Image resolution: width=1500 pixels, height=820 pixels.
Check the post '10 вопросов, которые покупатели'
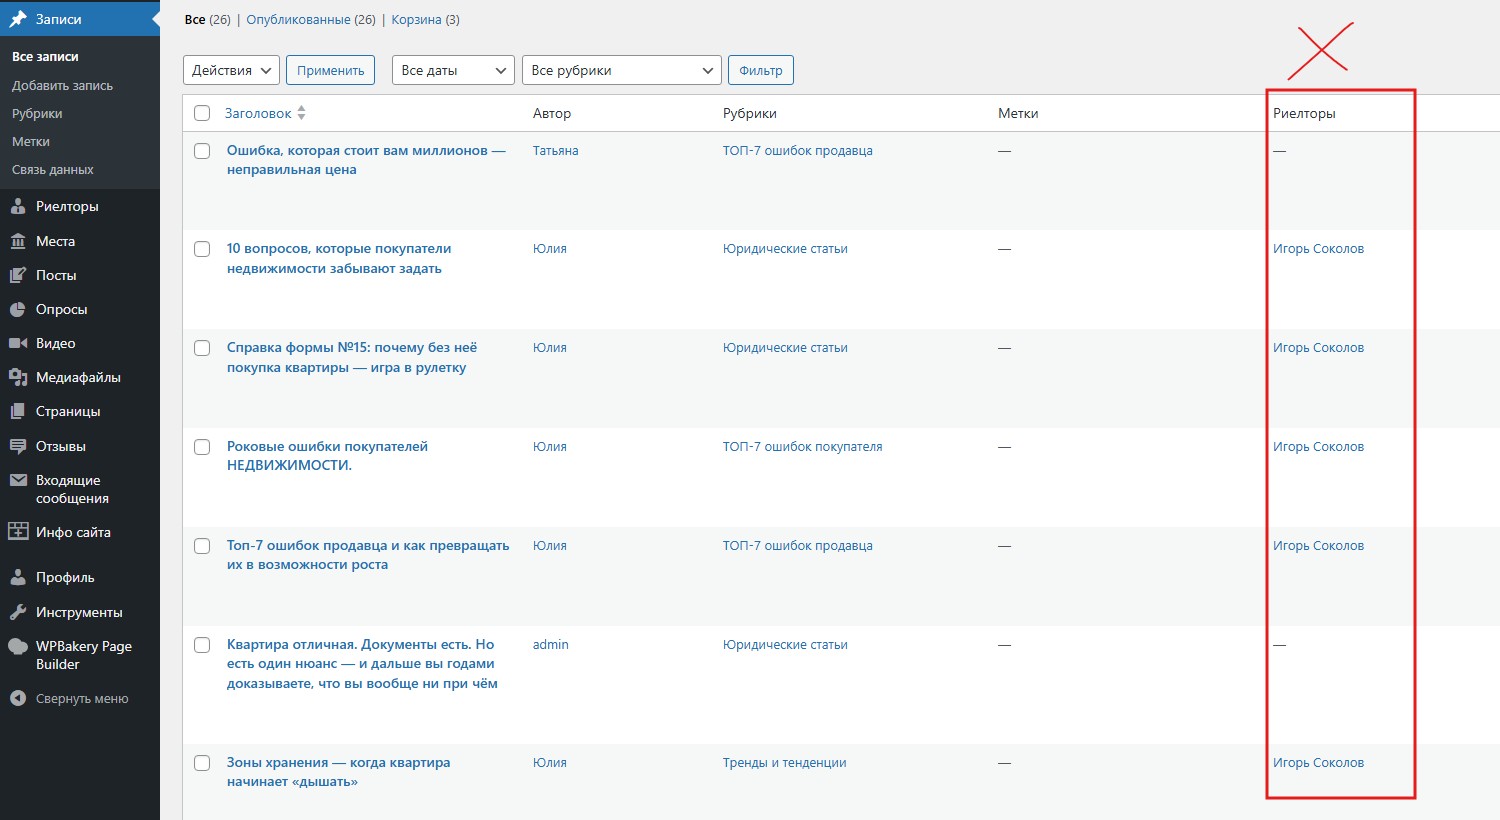tap(202, 249)
